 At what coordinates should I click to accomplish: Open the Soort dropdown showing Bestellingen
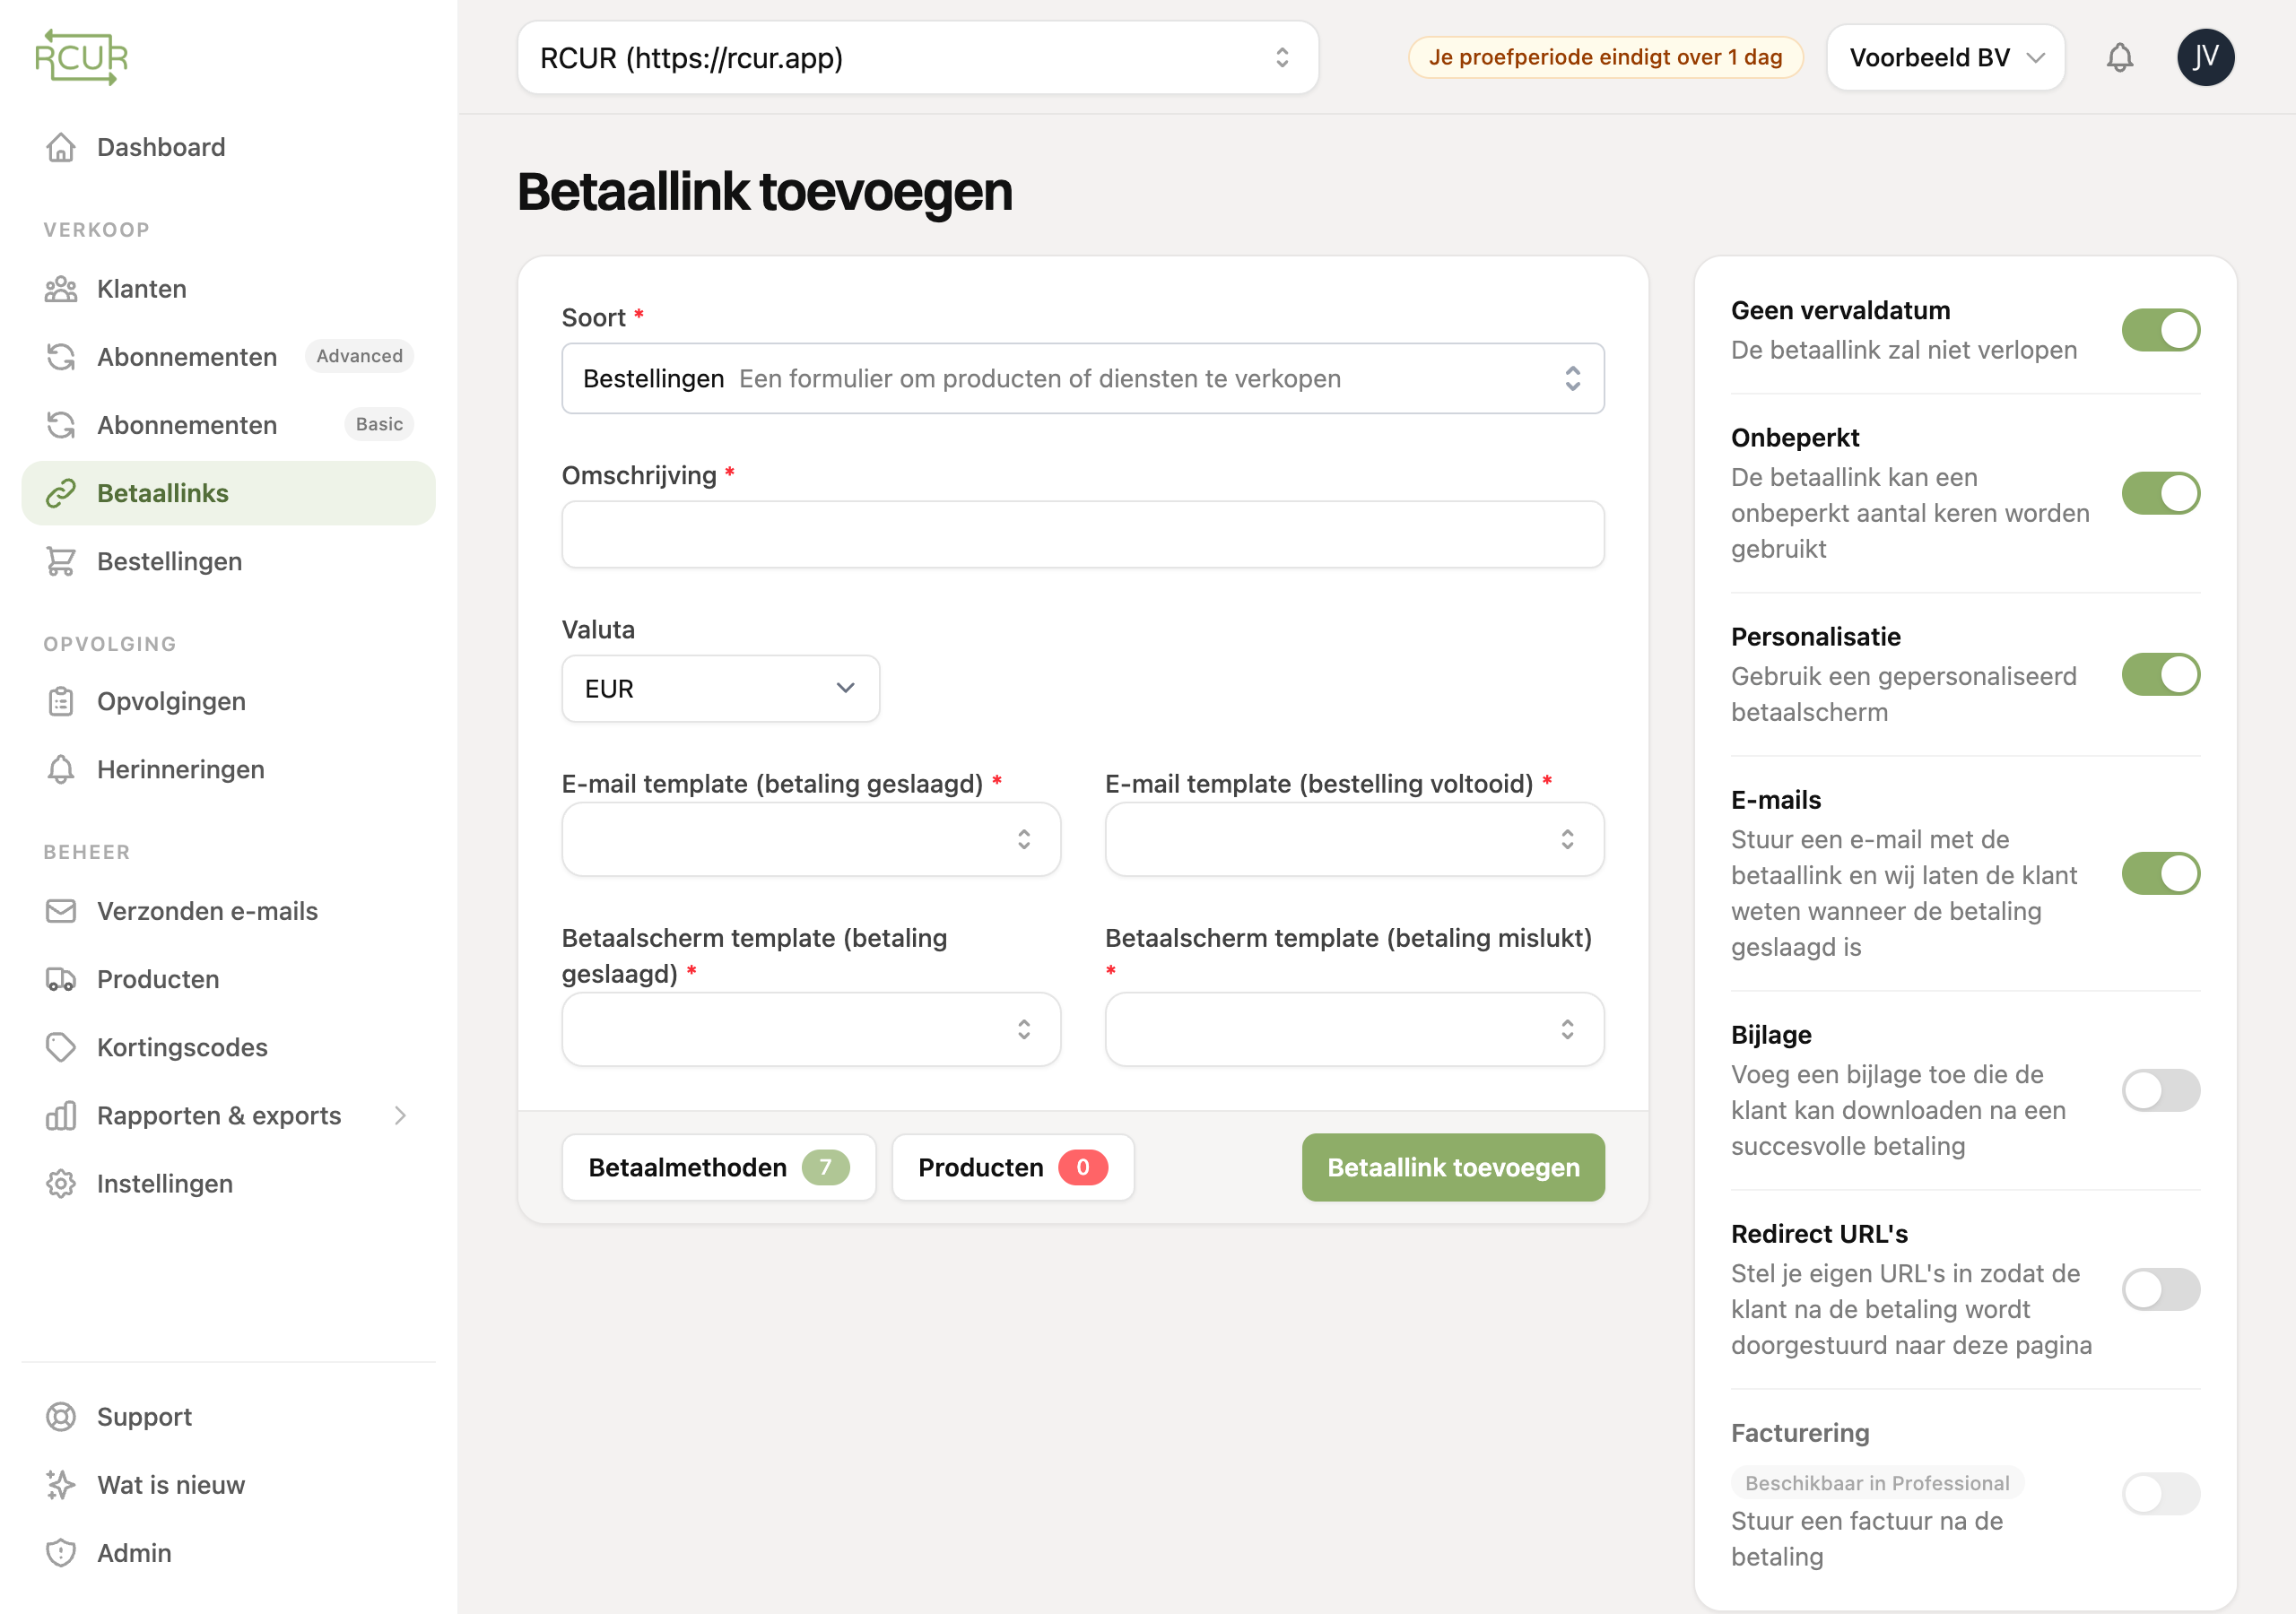(x=1082, y=378)
